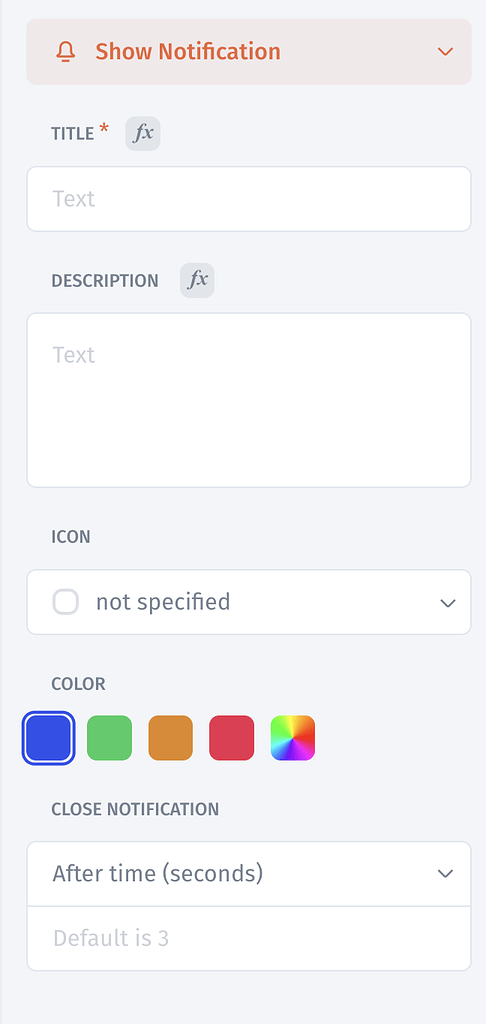Viewport: 486px width, 1024px height.
Task: Select the green color swatch
Action: 110,738
